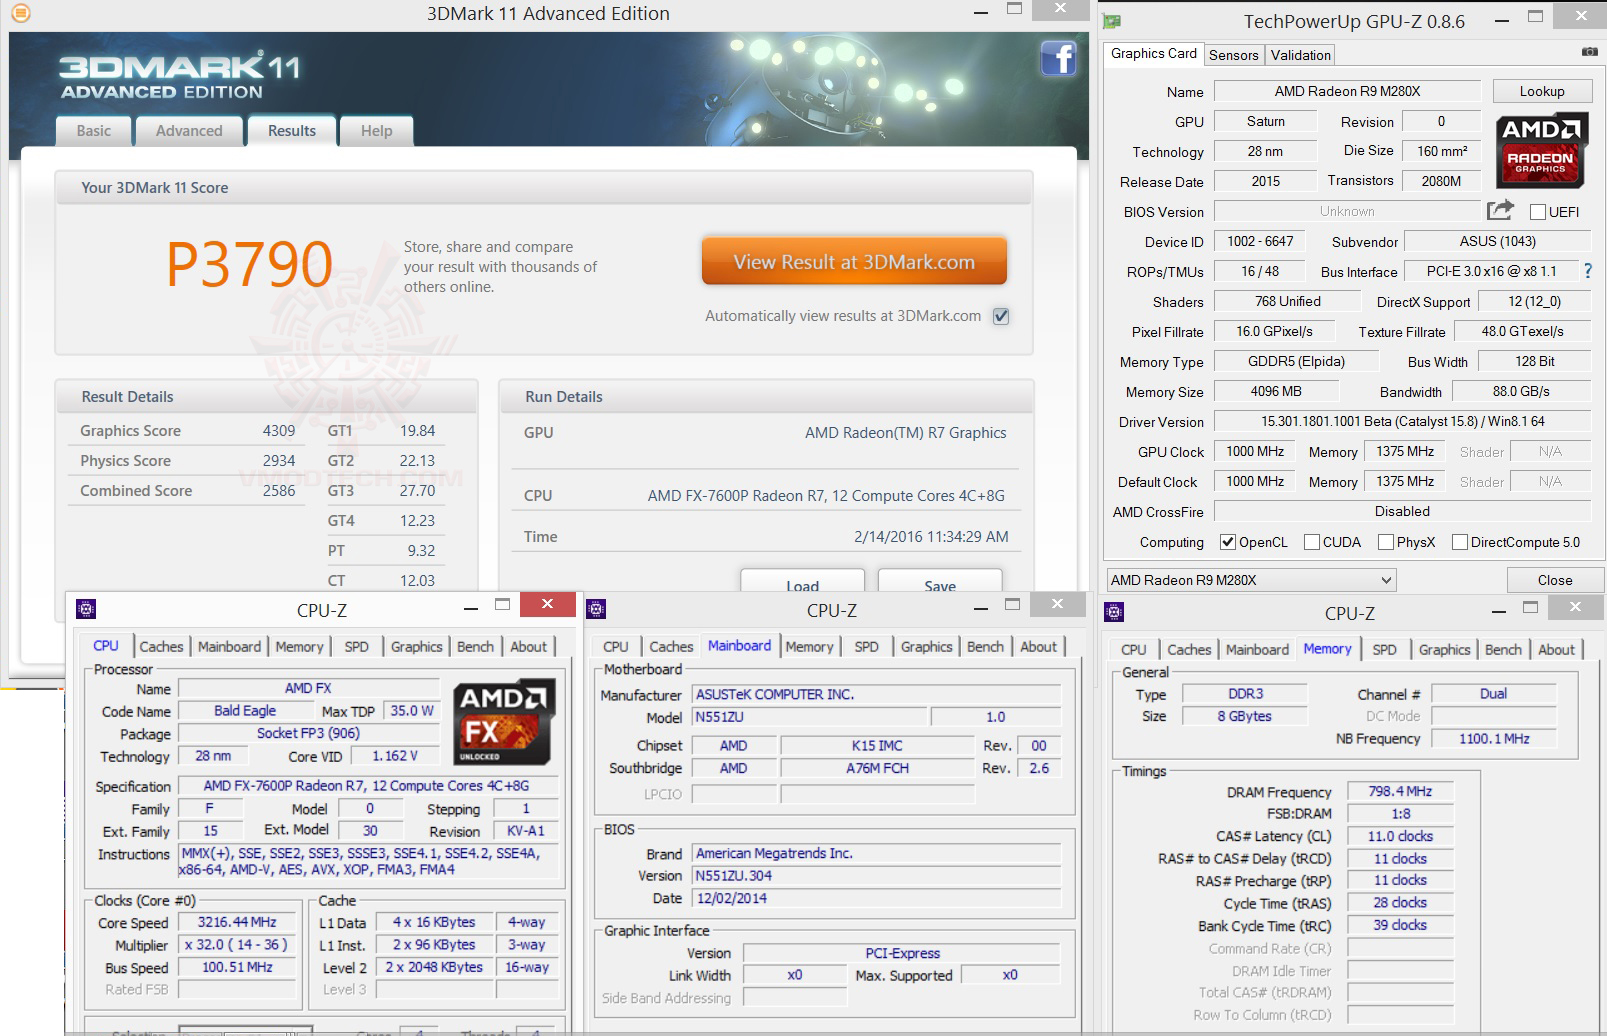Click the Graphics Score value 4309
1607x1036 pixels.
tap(279, 431)
